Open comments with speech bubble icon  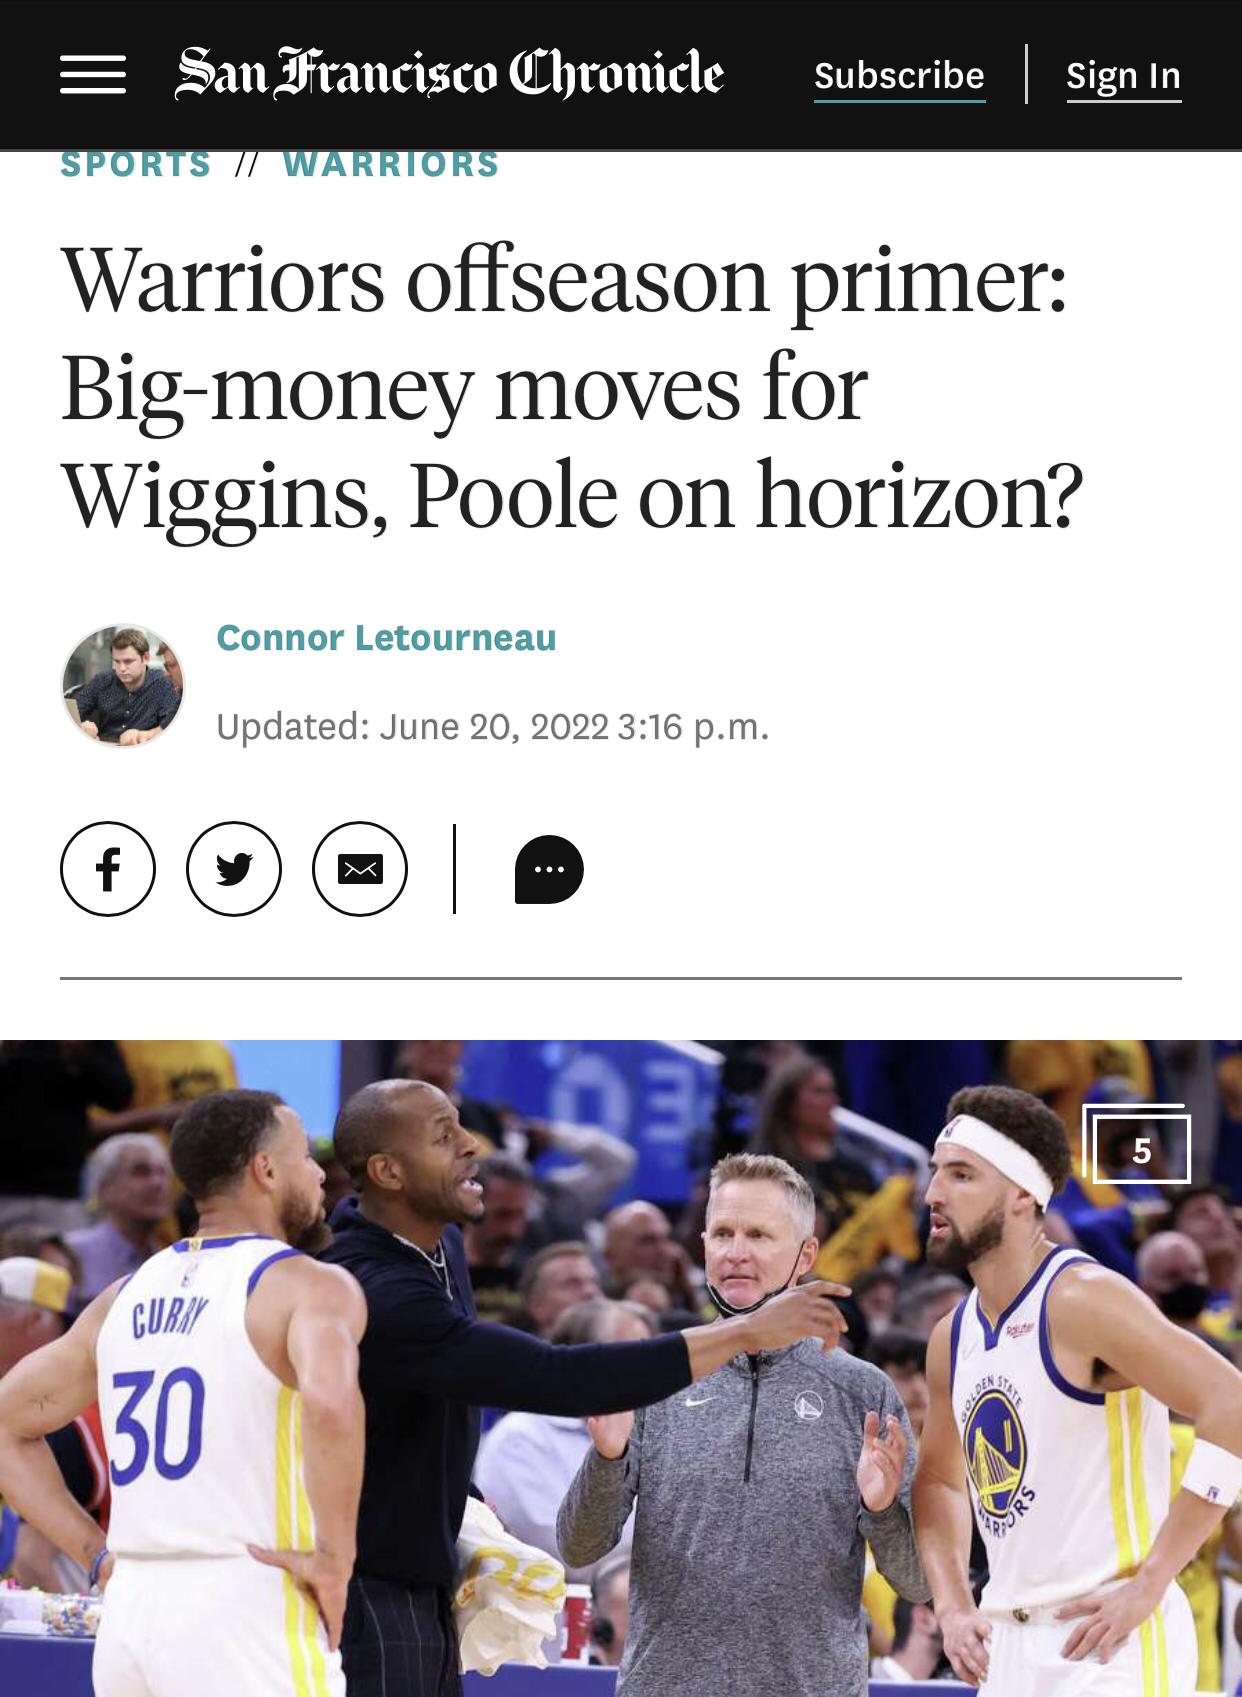[549, 869]
